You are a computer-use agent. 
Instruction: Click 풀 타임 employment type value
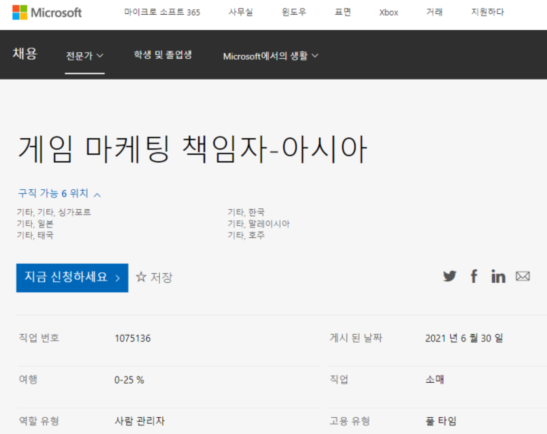441,421
